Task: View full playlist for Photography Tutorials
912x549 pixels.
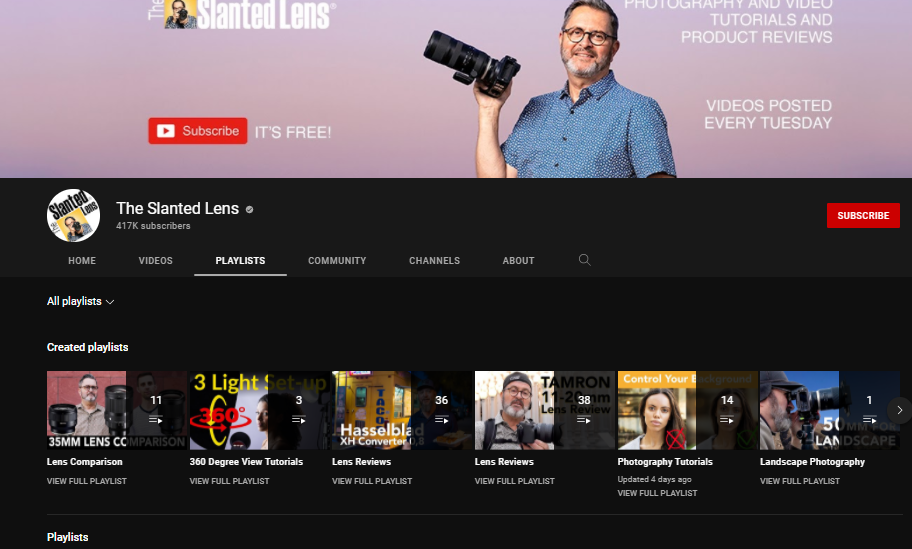Action: coord(657,493)
